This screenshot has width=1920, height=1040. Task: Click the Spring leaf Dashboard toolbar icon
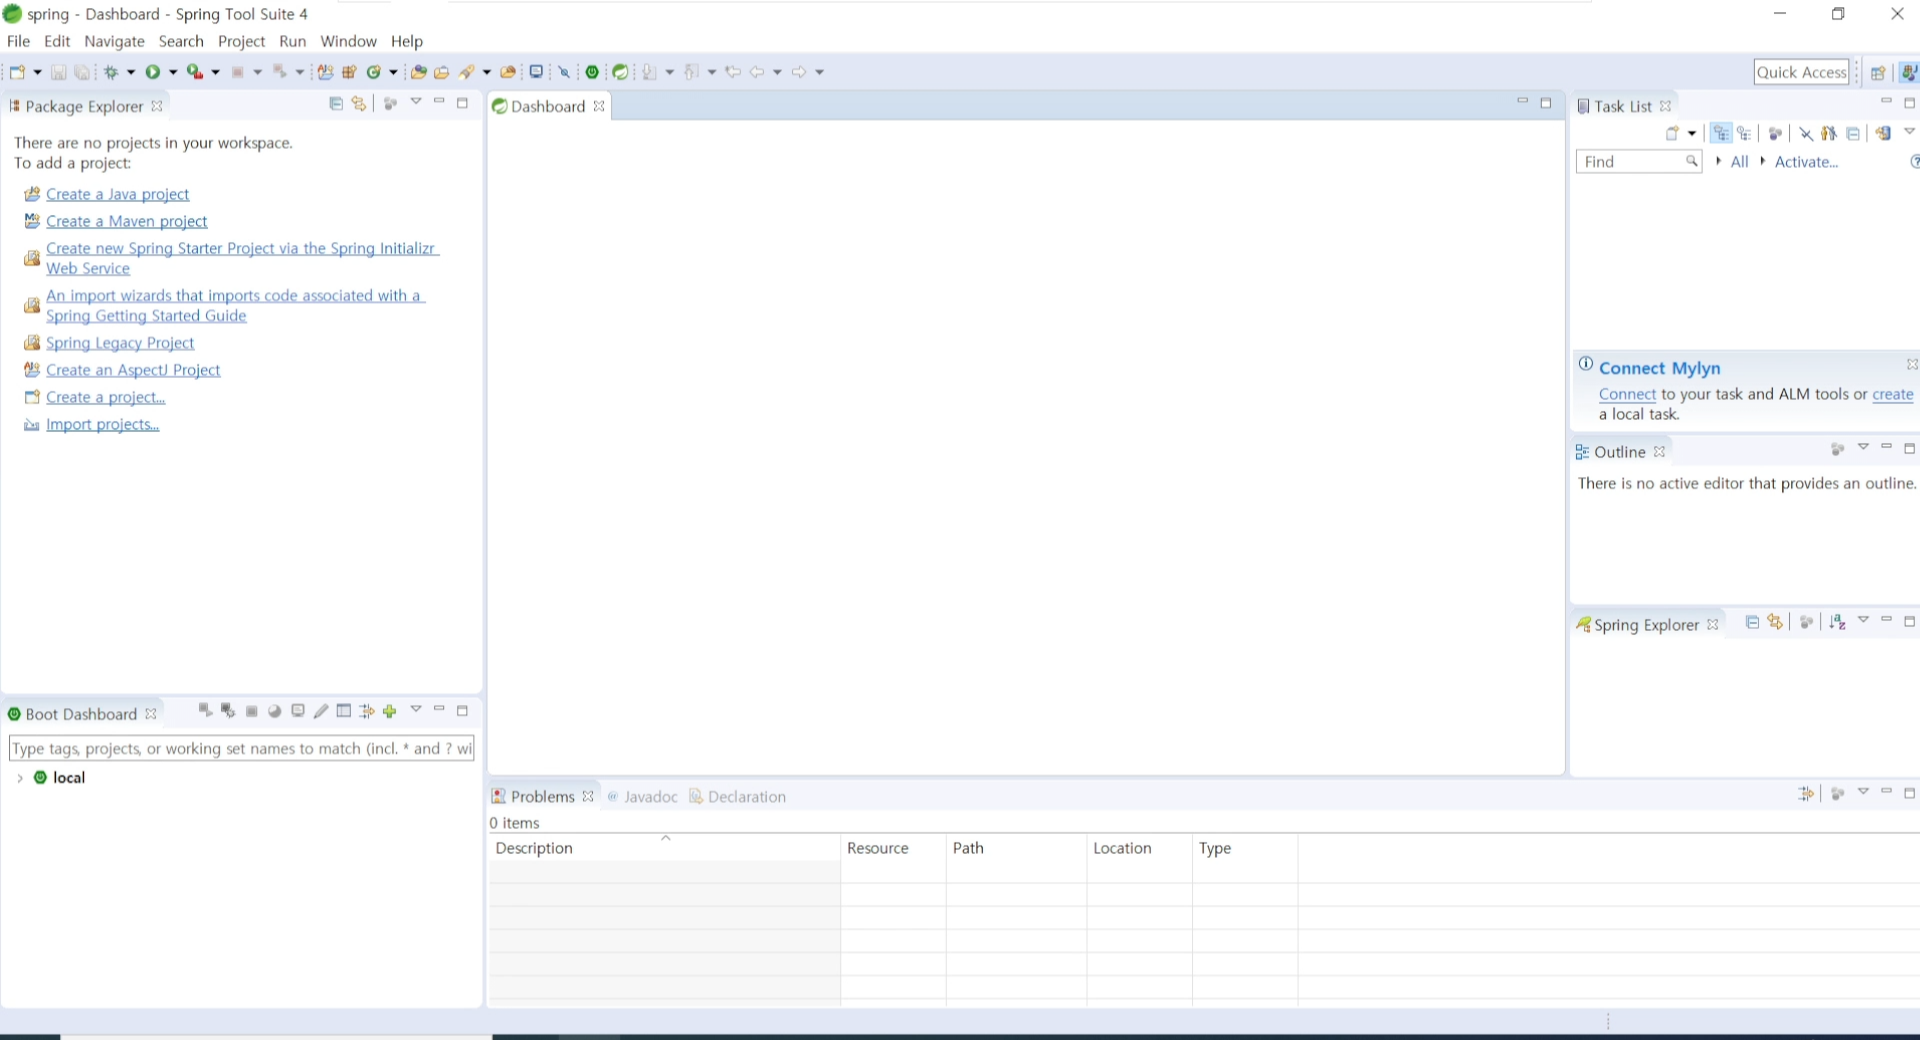tap(621, 72)
